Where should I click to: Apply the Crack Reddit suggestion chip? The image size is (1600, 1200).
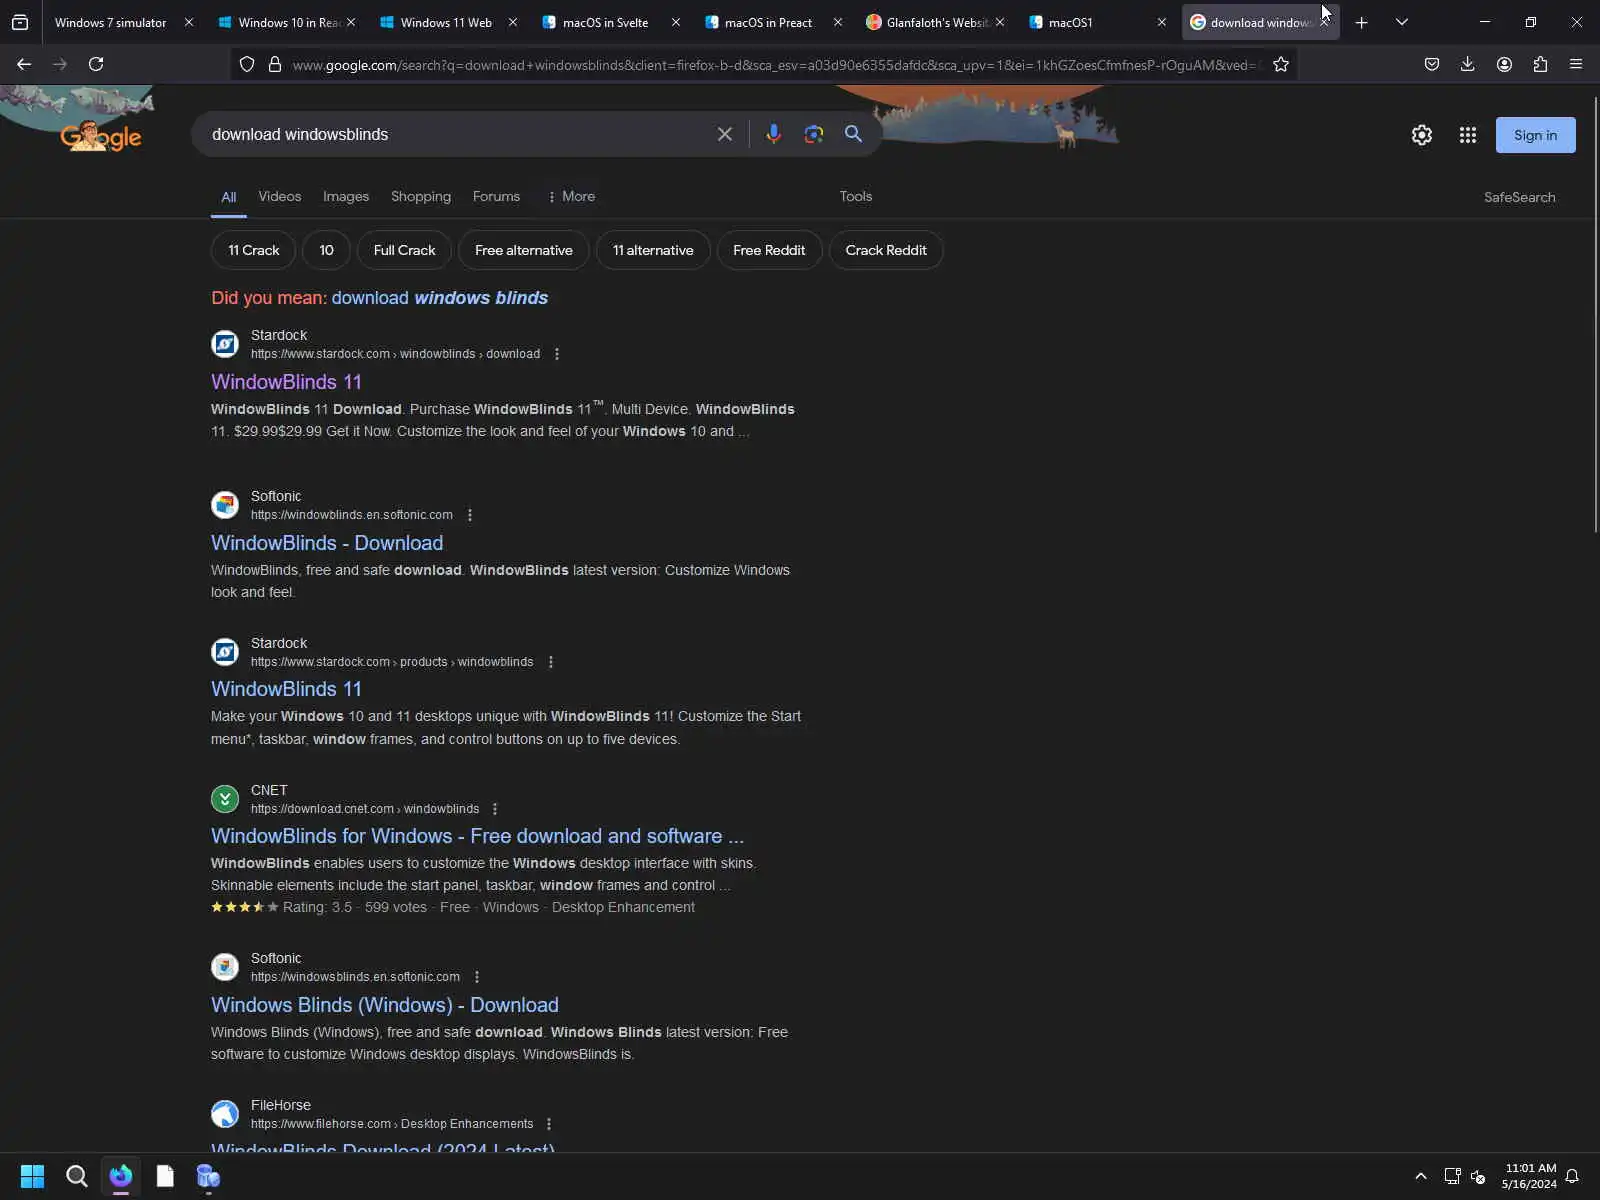pos(886,250)
